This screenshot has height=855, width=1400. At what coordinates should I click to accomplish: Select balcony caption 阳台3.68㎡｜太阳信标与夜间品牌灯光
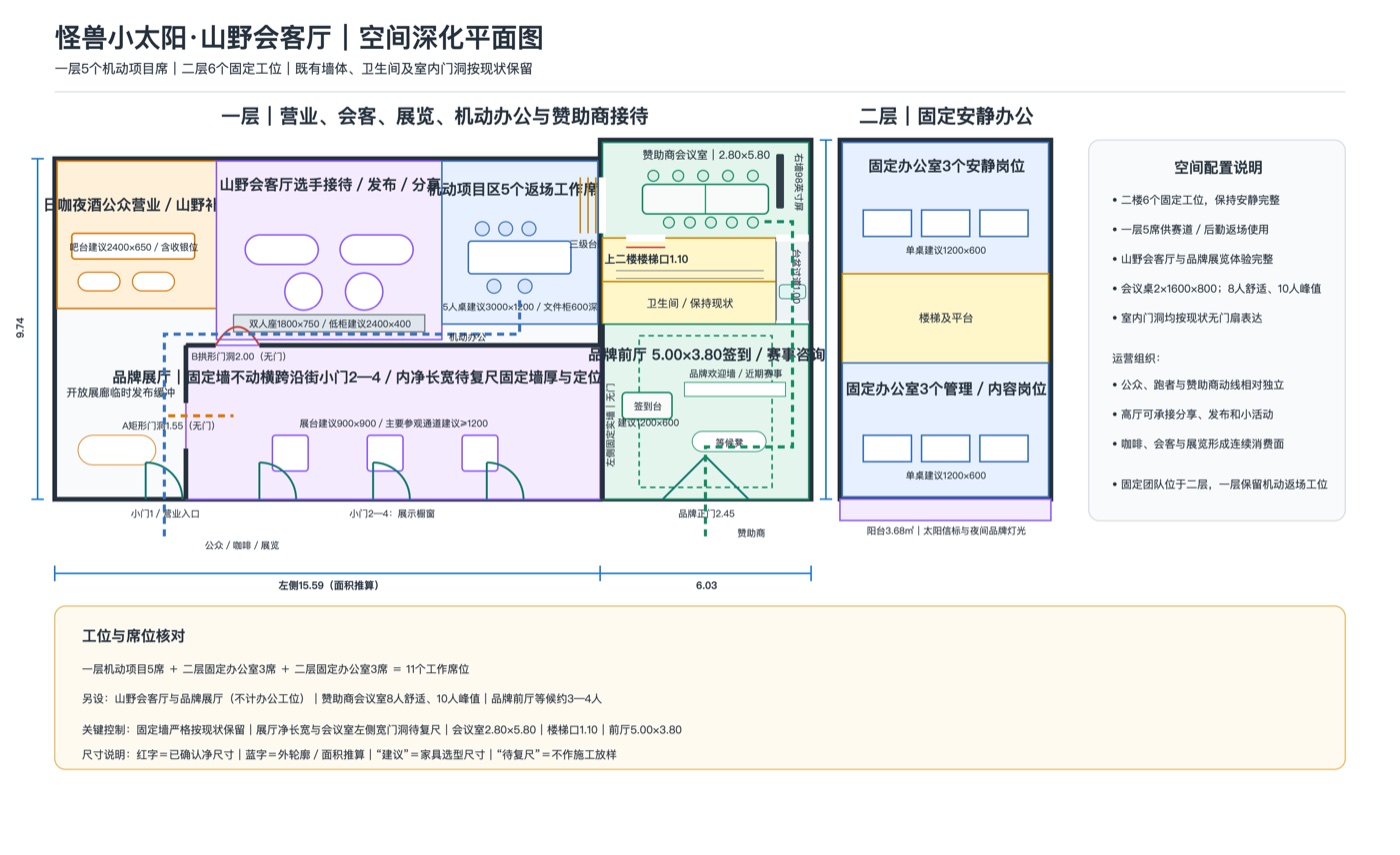(x=946, y=531)
